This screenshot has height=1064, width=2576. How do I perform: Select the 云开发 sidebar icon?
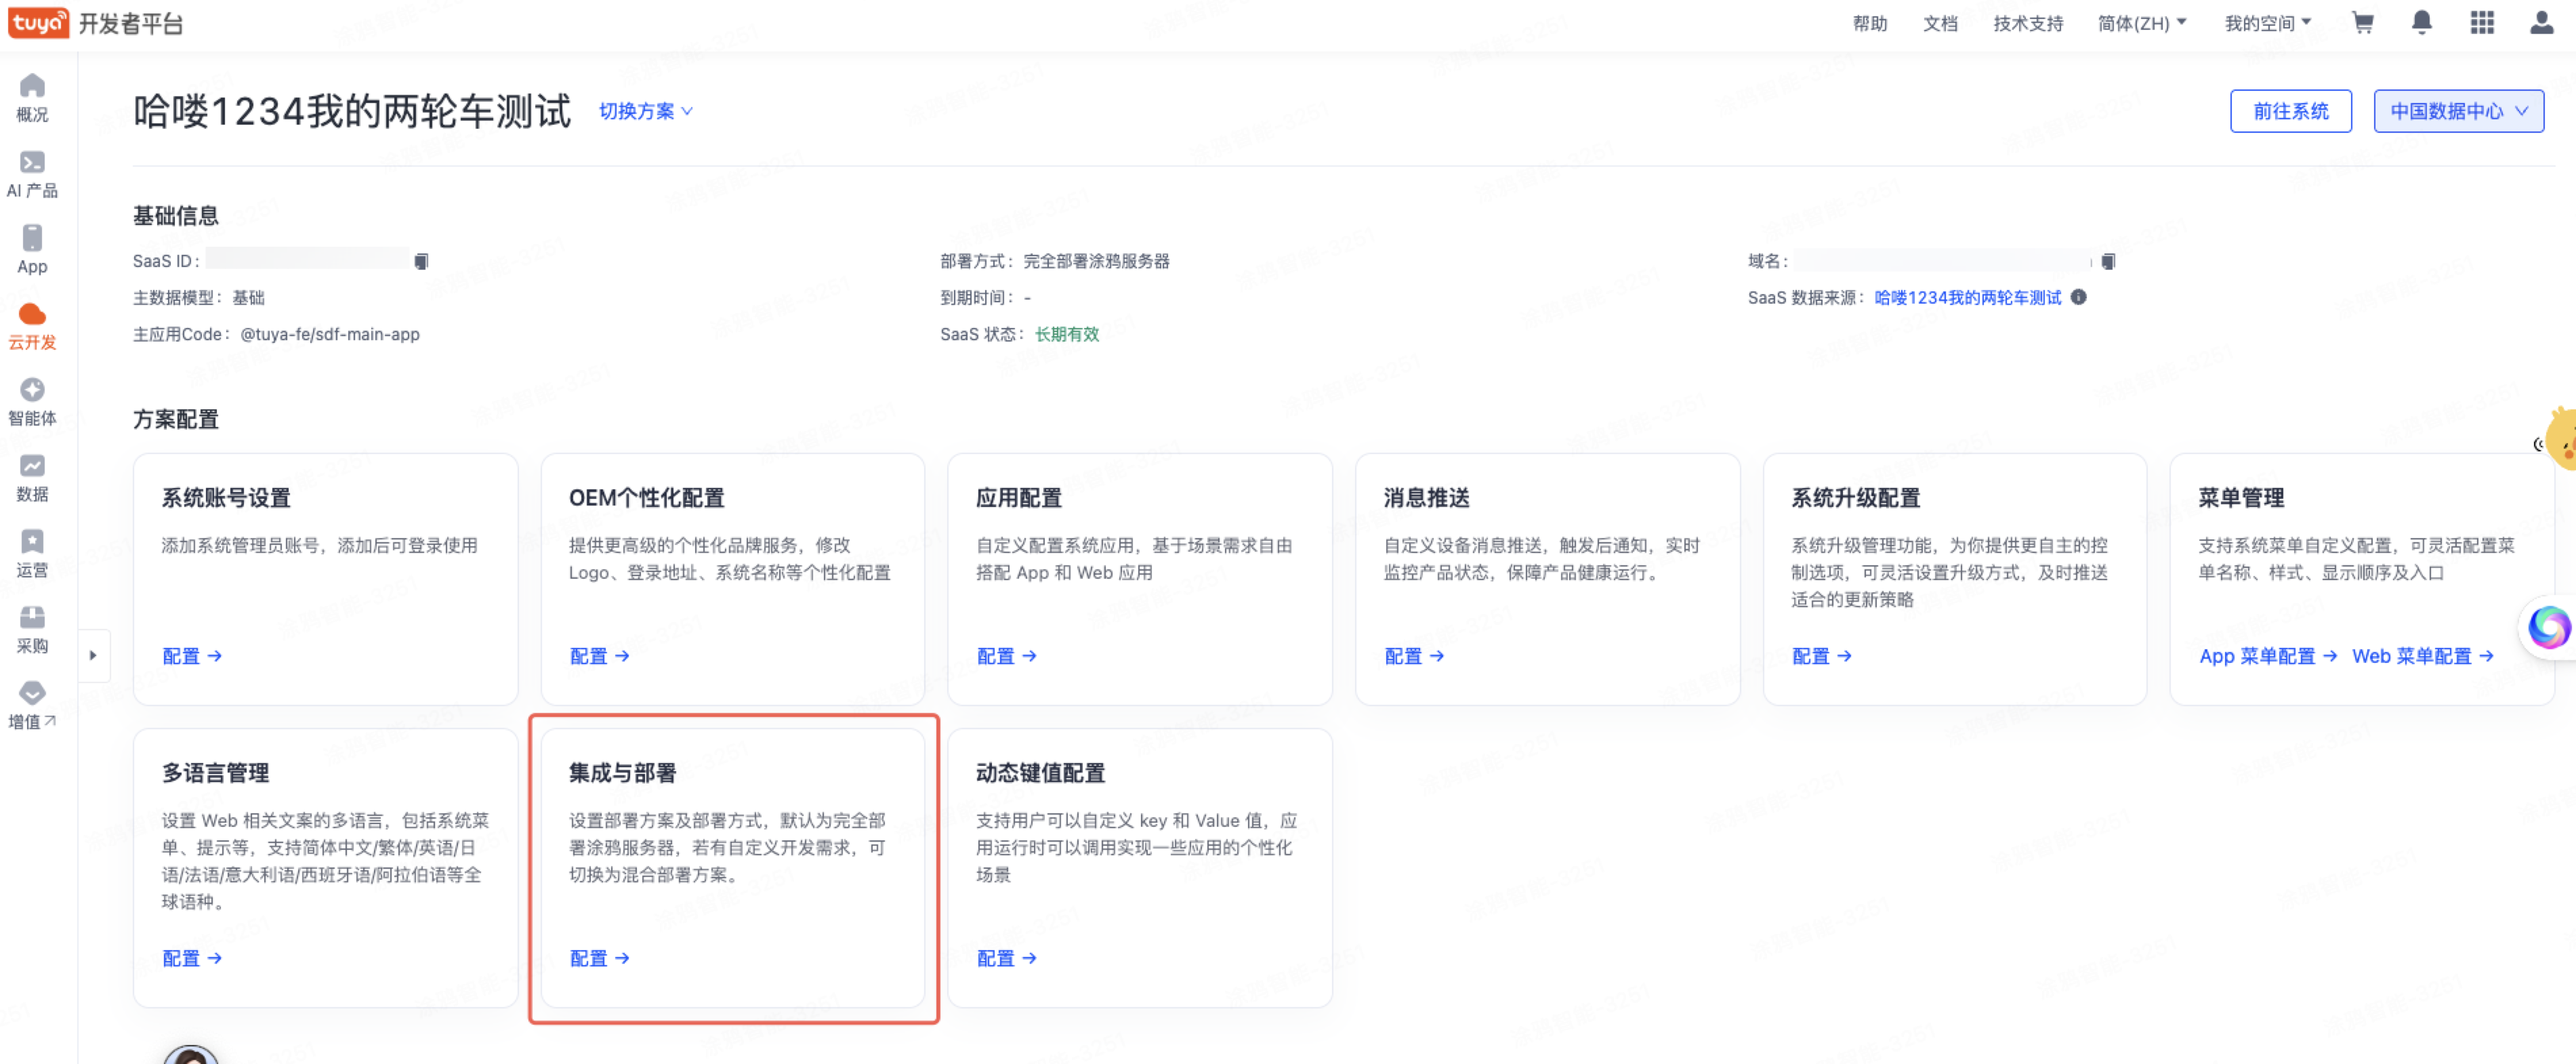point(32,325)
